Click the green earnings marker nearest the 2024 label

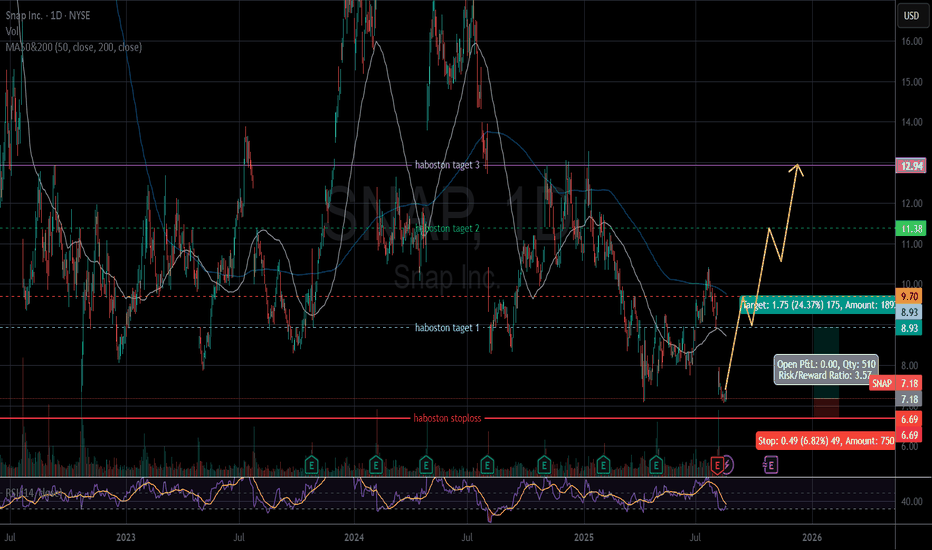(x=375, y=465)
